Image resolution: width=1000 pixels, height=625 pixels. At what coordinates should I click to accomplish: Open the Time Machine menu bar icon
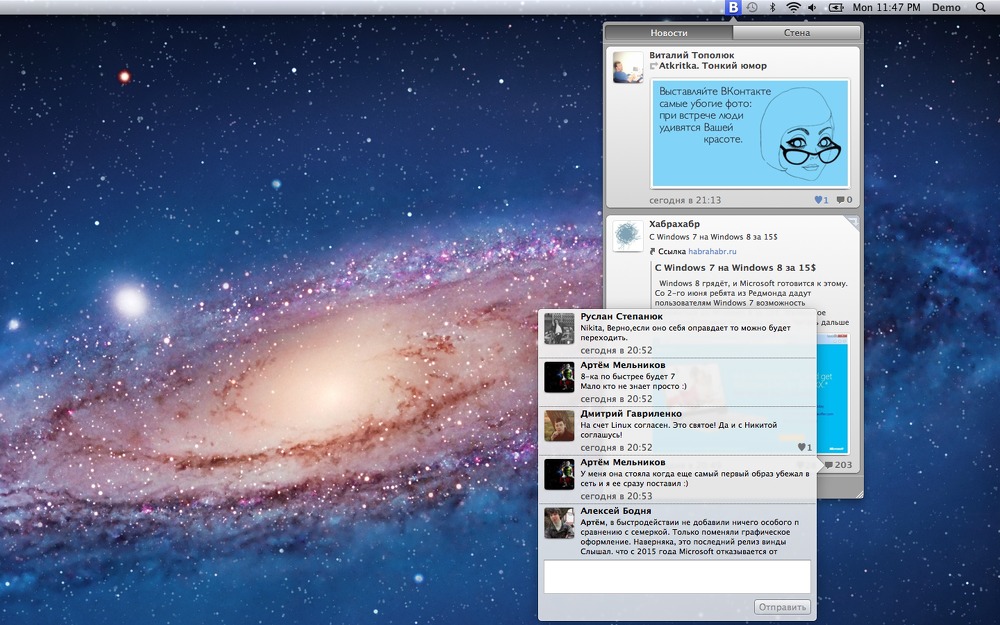click(753, 8)
